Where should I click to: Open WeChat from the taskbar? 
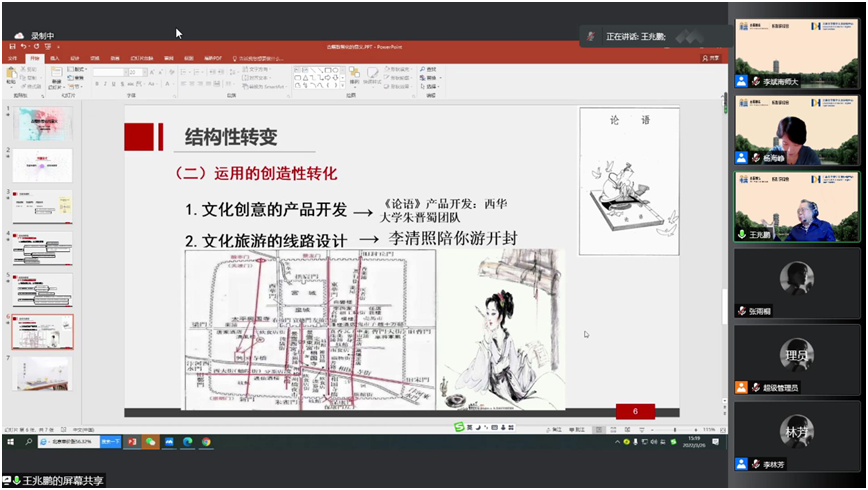click(x=151, y=442)
